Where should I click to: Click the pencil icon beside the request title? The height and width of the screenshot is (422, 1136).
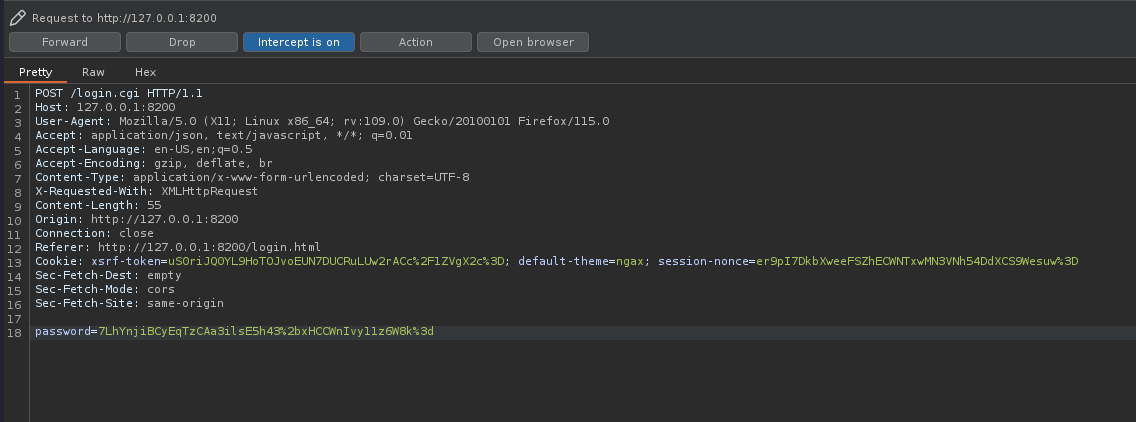point(17,18)
